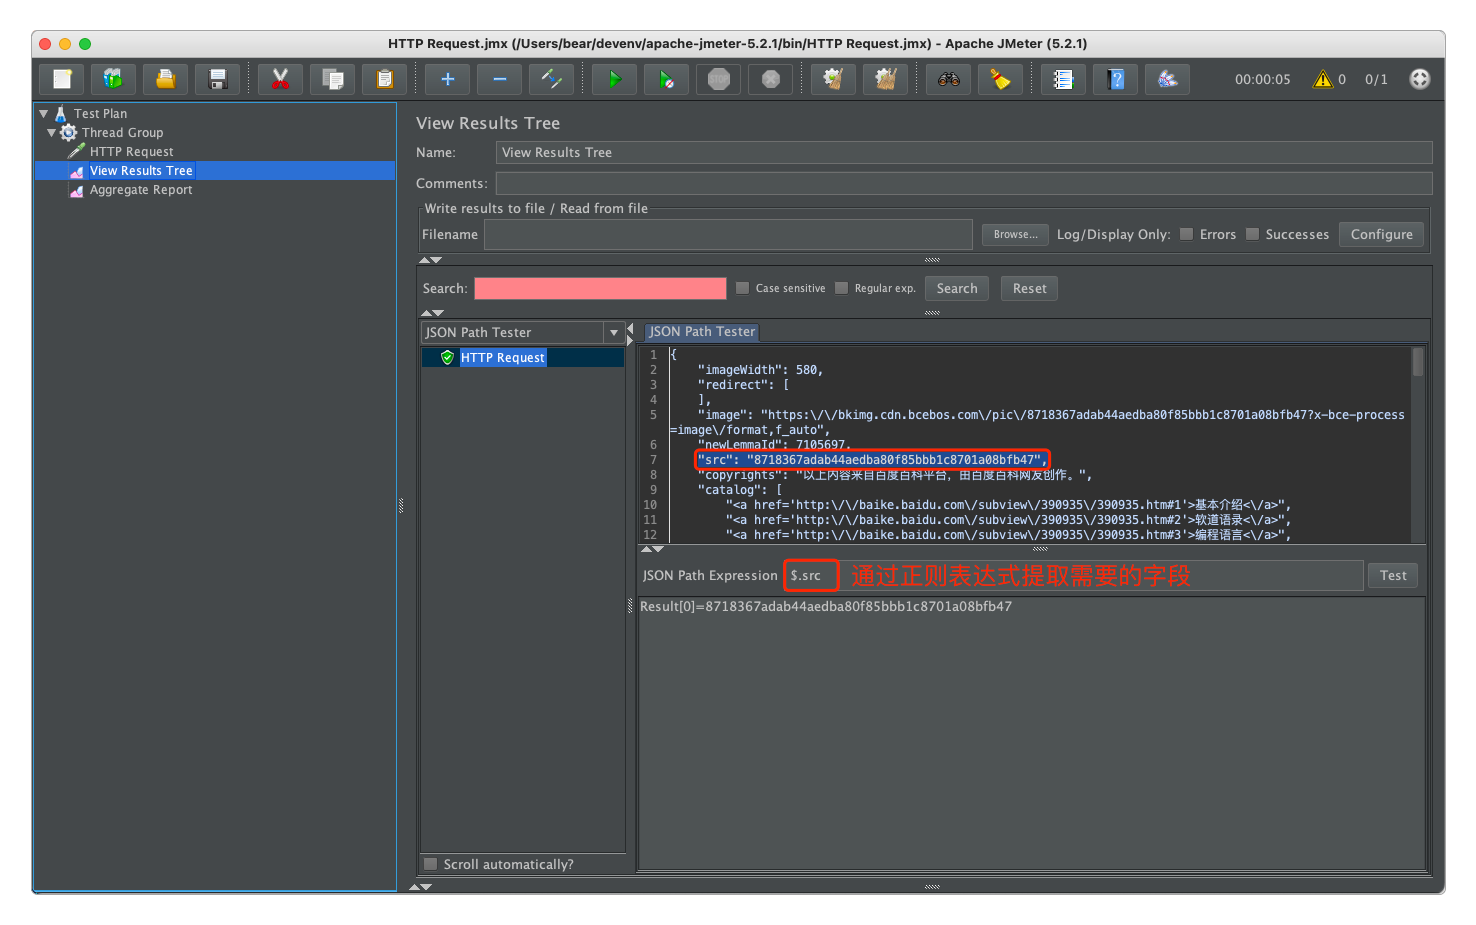
Task: Click the Search button beside Regular exp.
Action: click(x=957, y=288)
